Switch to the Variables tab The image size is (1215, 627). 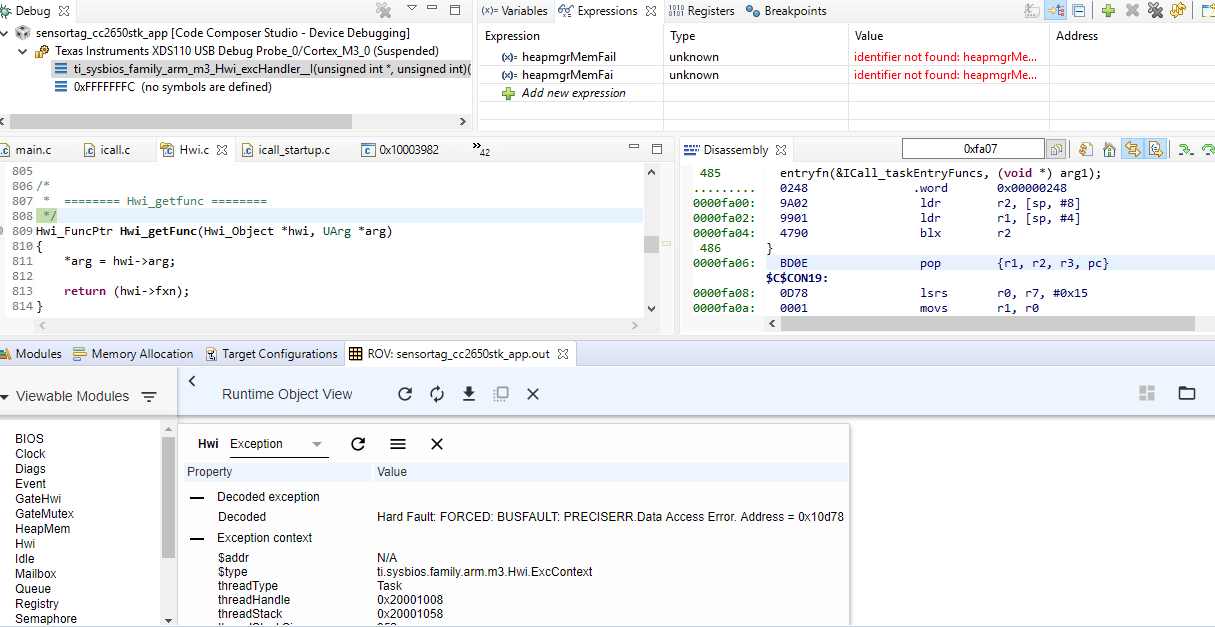tap(514, 11)
